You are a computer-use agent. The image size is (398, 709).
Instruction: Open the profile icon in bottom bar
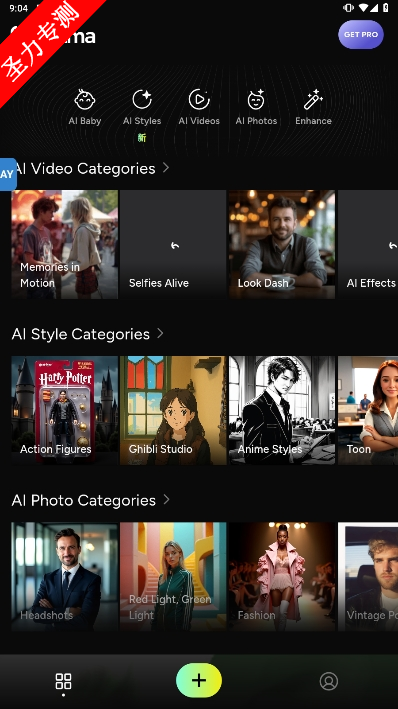[x=329, y=681]
